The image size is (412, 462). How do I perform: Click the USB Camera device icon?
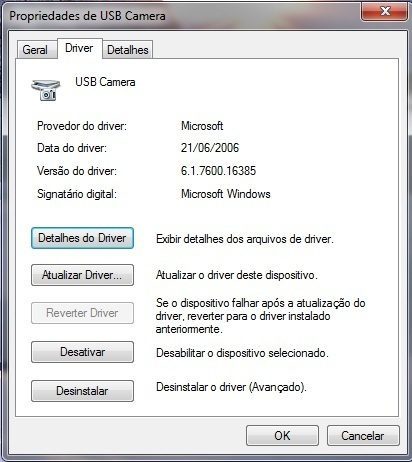point(46,90)
